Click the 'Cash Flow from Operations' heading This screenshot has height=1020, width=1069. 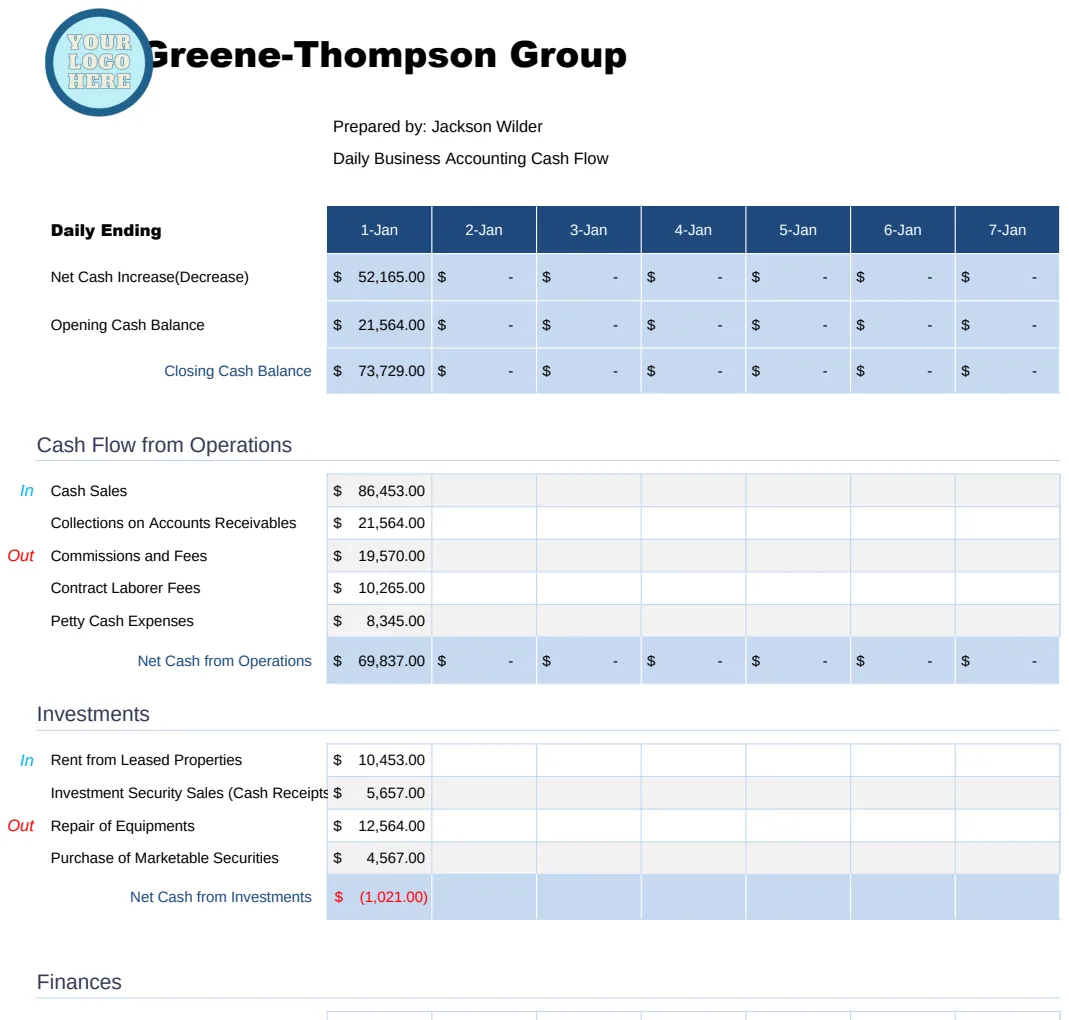(x=164, y=445)
